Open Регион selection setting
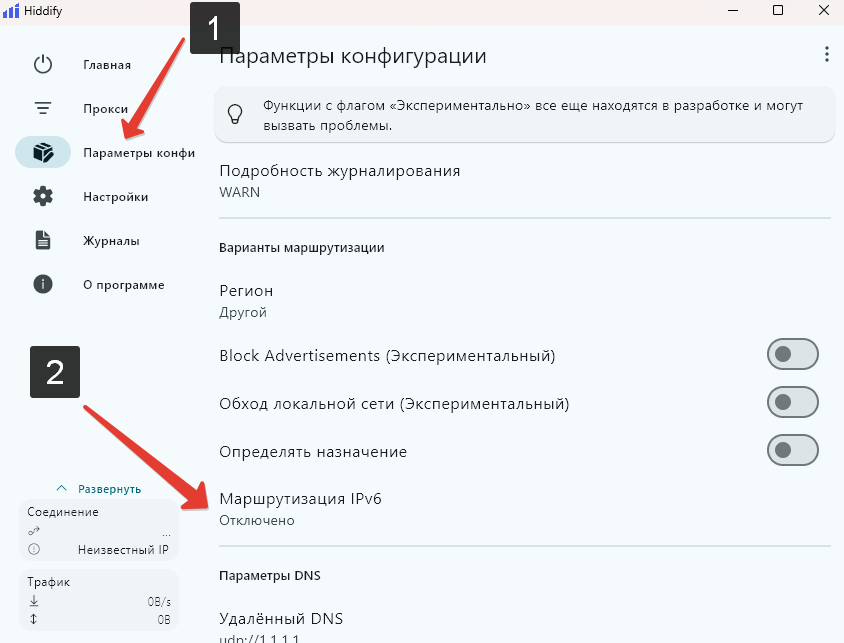 click(525, 301)
